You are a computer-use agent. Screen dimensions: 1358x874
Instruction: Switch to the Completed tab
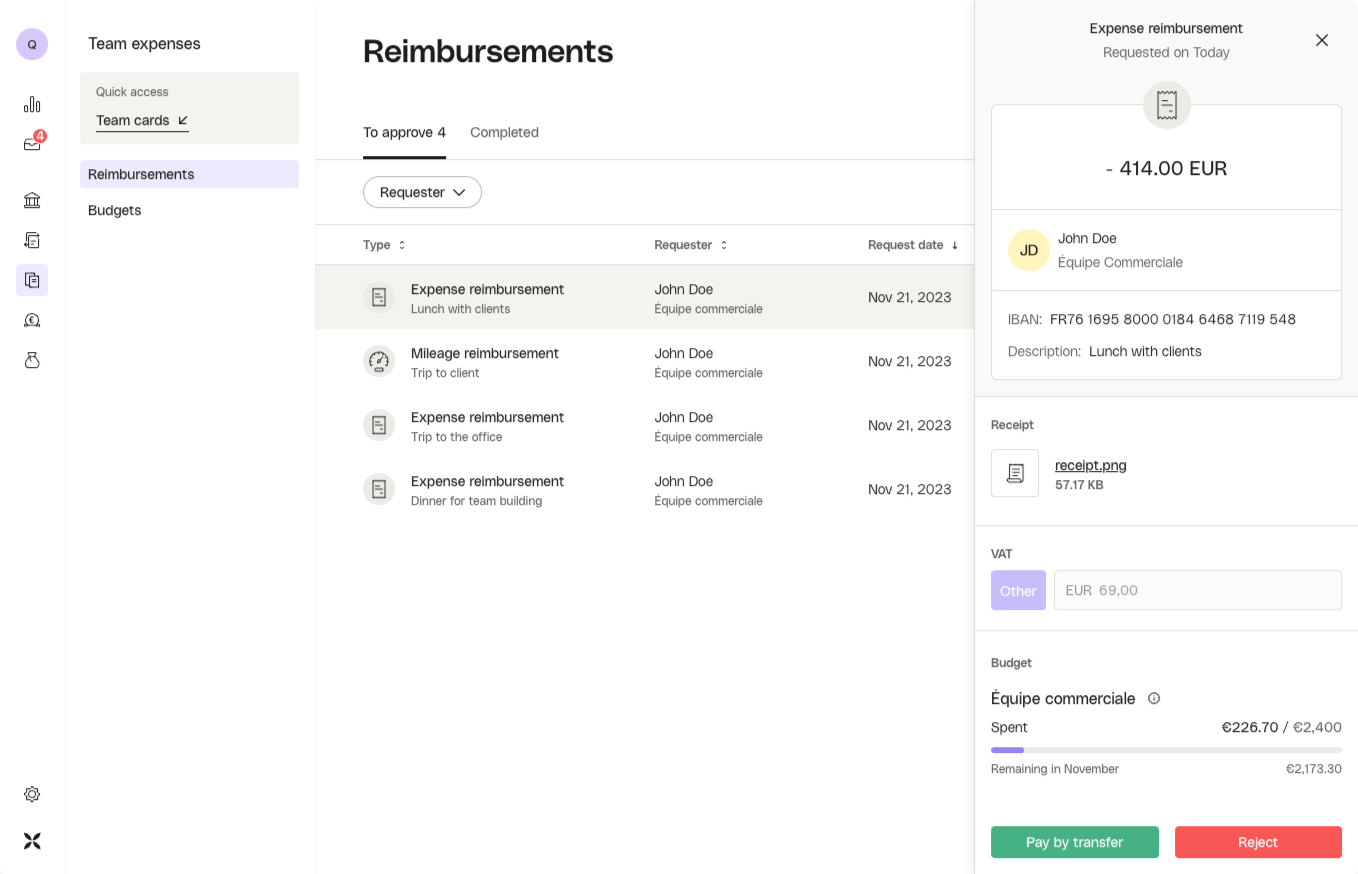[x=504, y=132]
